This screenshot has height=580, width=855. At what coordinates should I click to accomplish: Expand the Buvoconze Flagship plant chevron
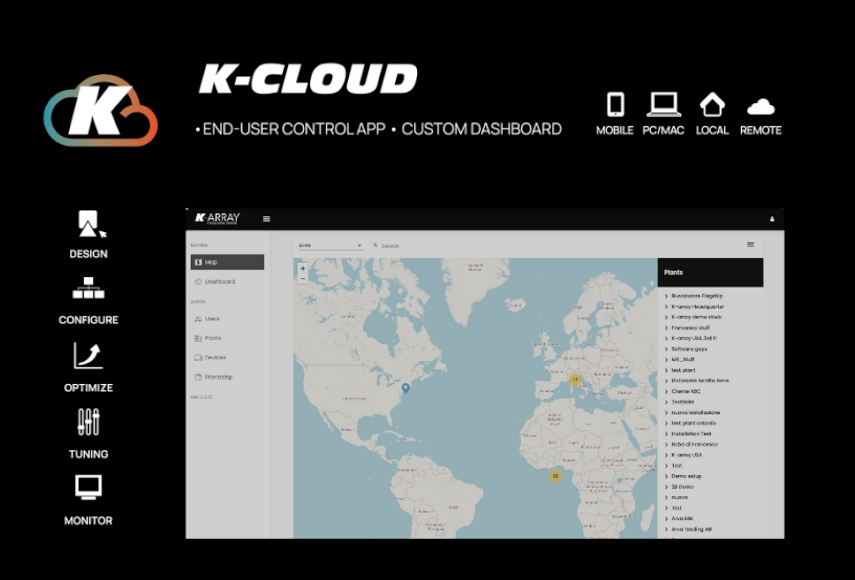[666, 296]
